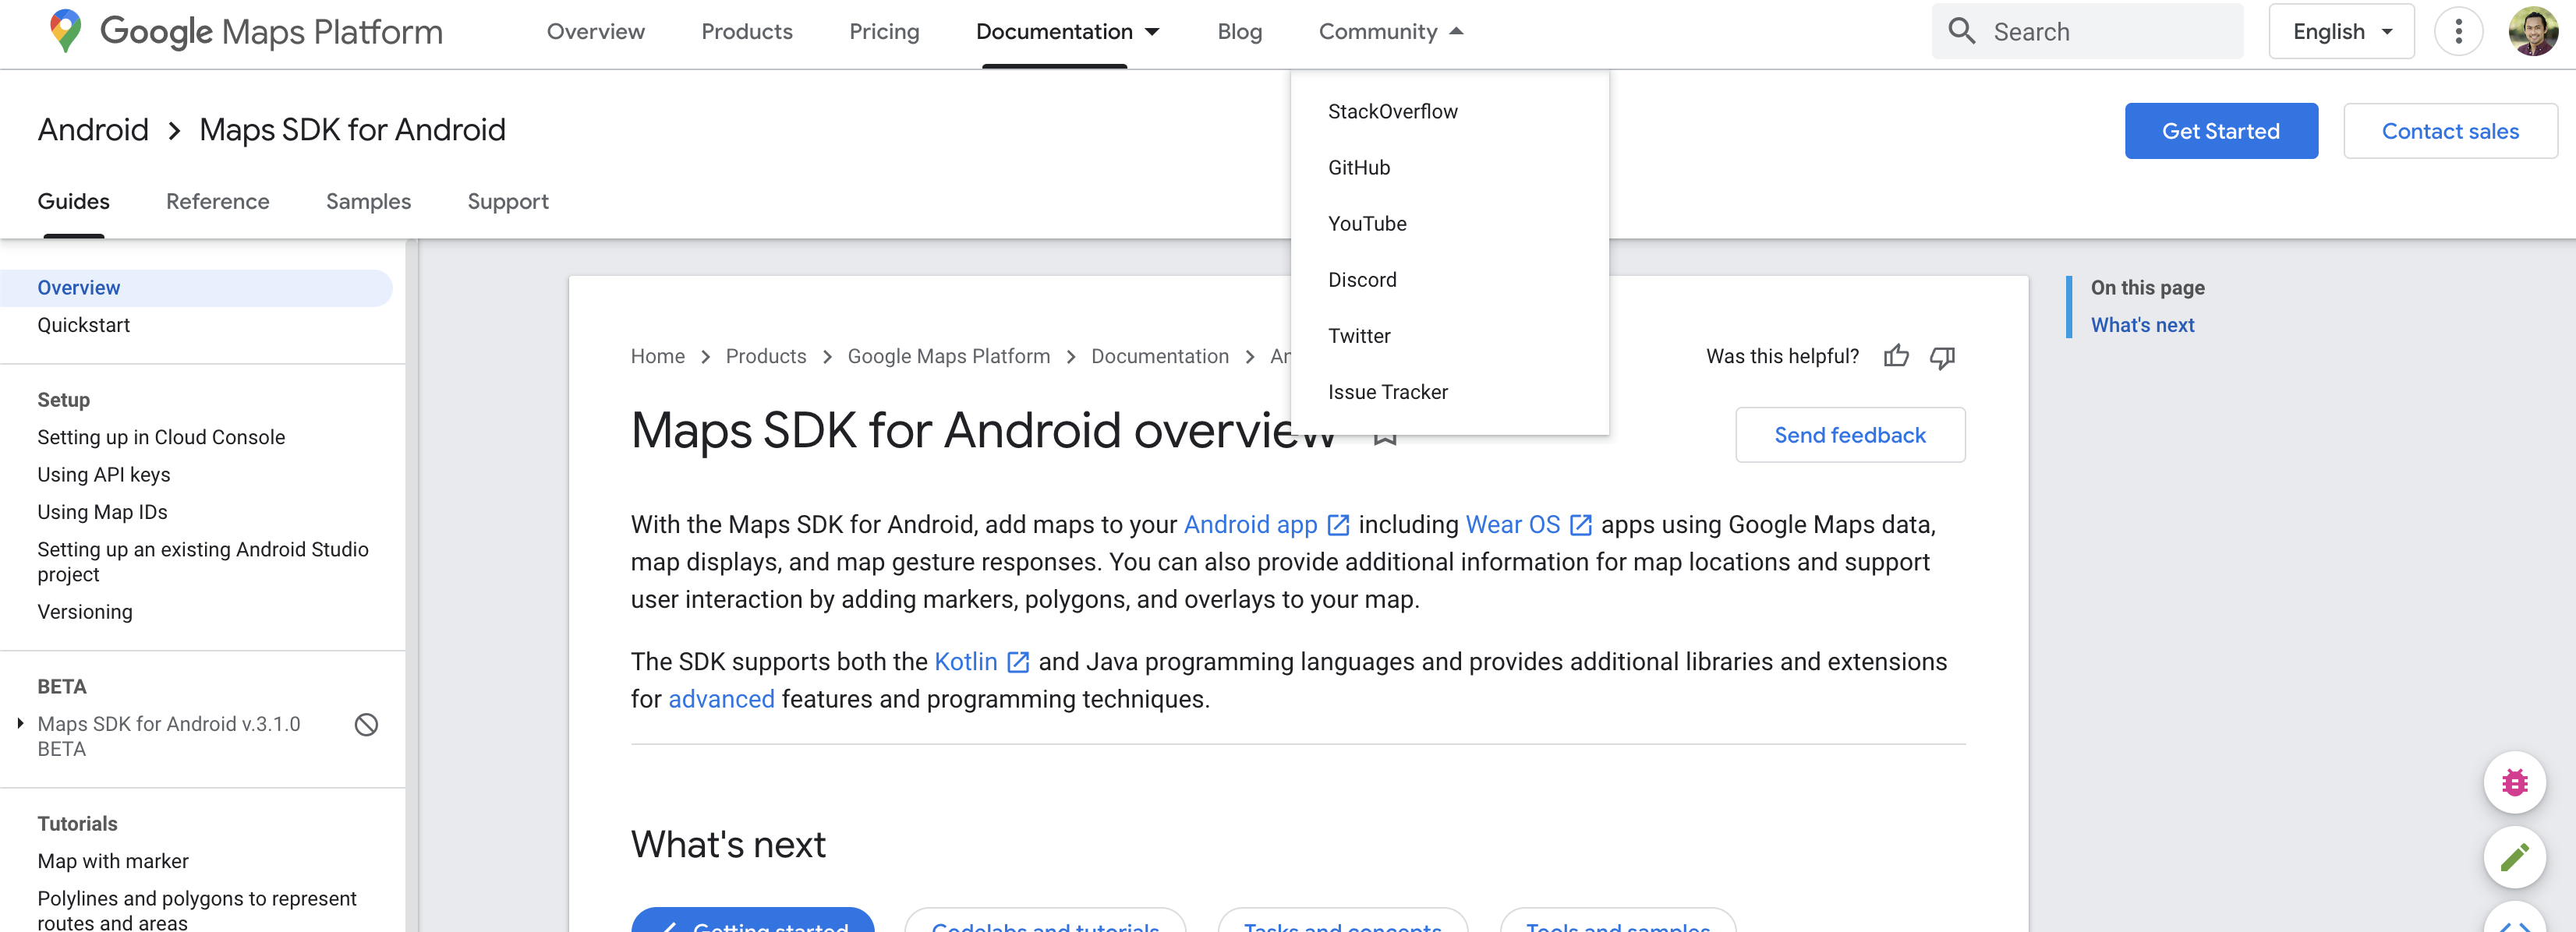Report a bug using the pink bug icon
Screen dimensions: 2576x932
[2515, 782]
